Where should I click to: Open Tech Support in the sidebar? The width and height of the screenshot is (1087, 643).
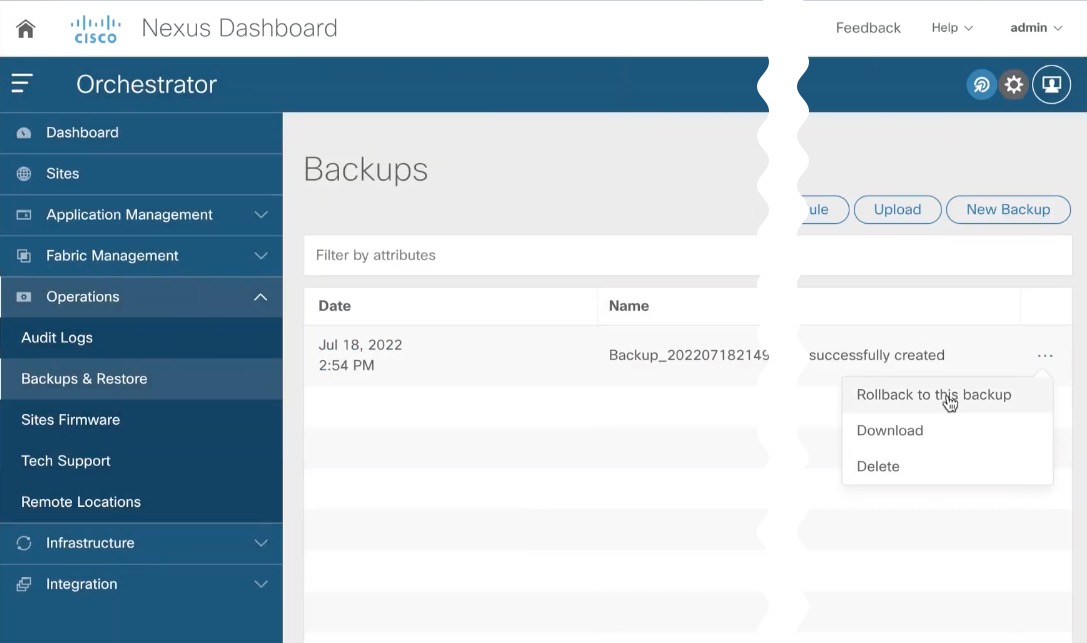click(141, 461)
